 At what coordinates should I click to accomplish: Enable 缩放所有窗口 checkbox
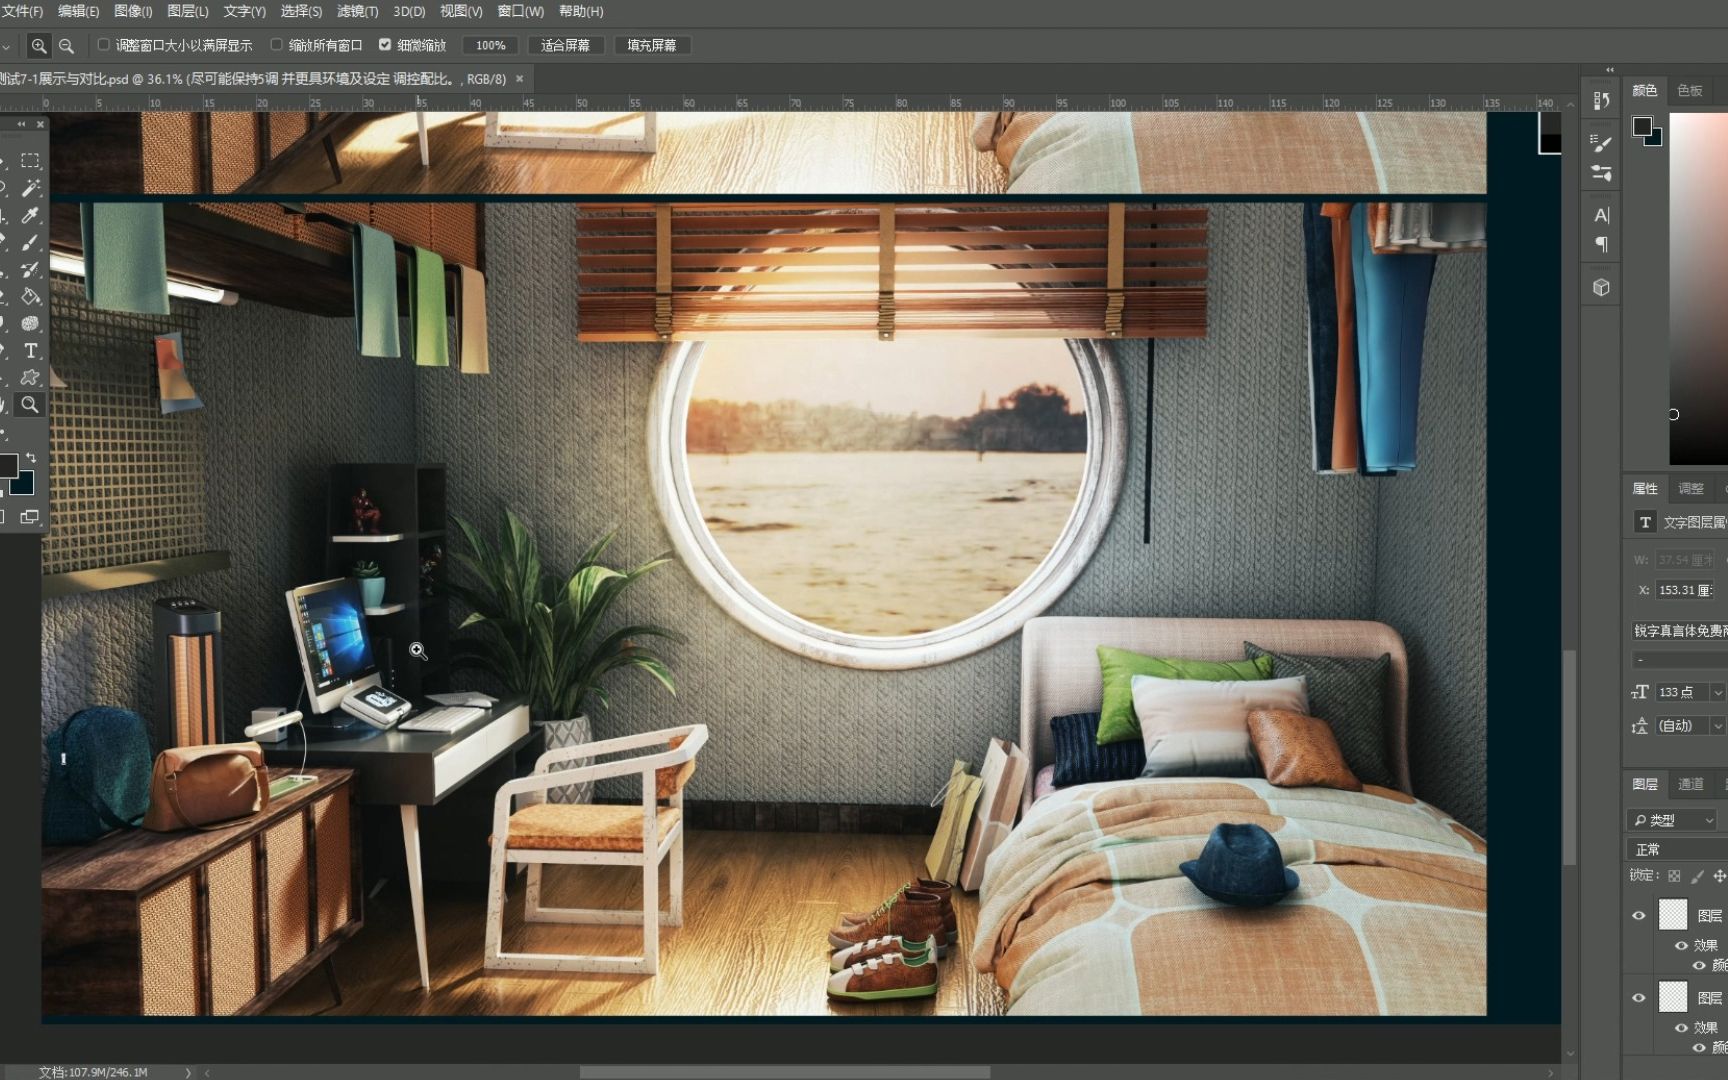tap(276, 45)
